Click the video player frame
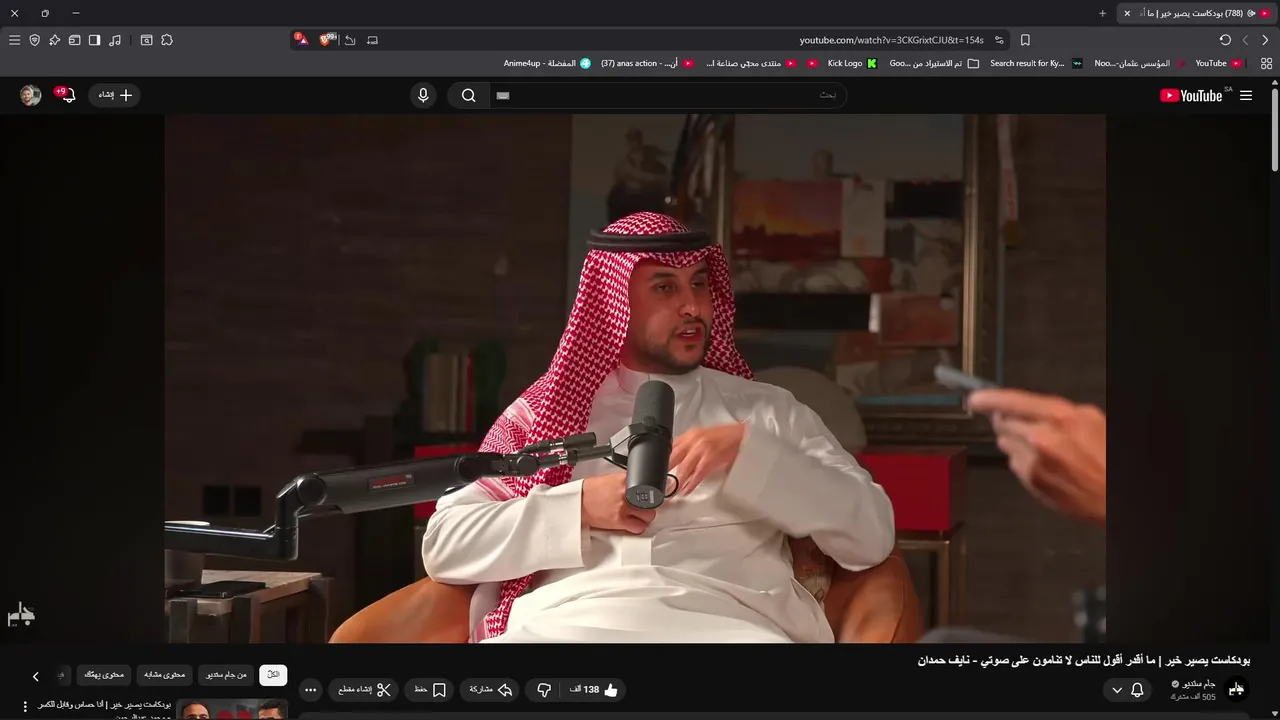 click(635, 378)
